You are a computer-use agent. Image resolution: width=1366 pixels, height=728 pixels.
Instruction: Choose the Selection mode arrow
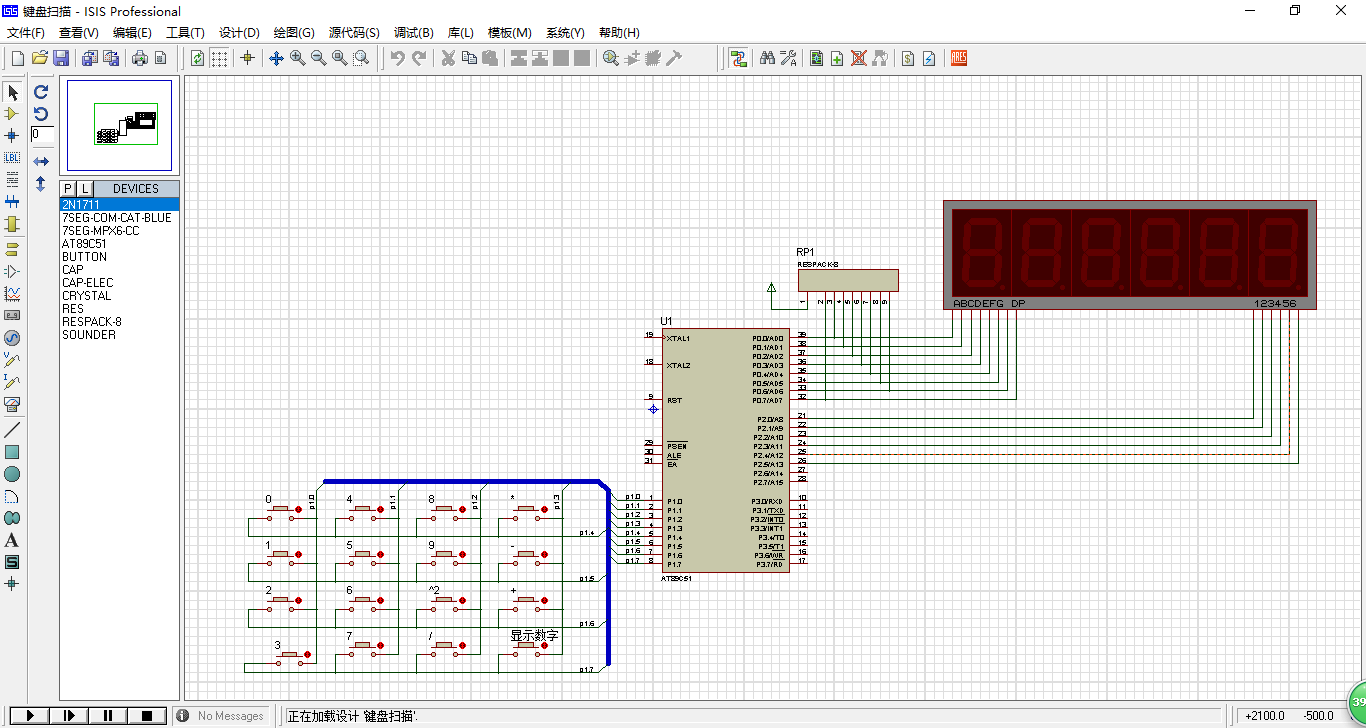point(12,92)
